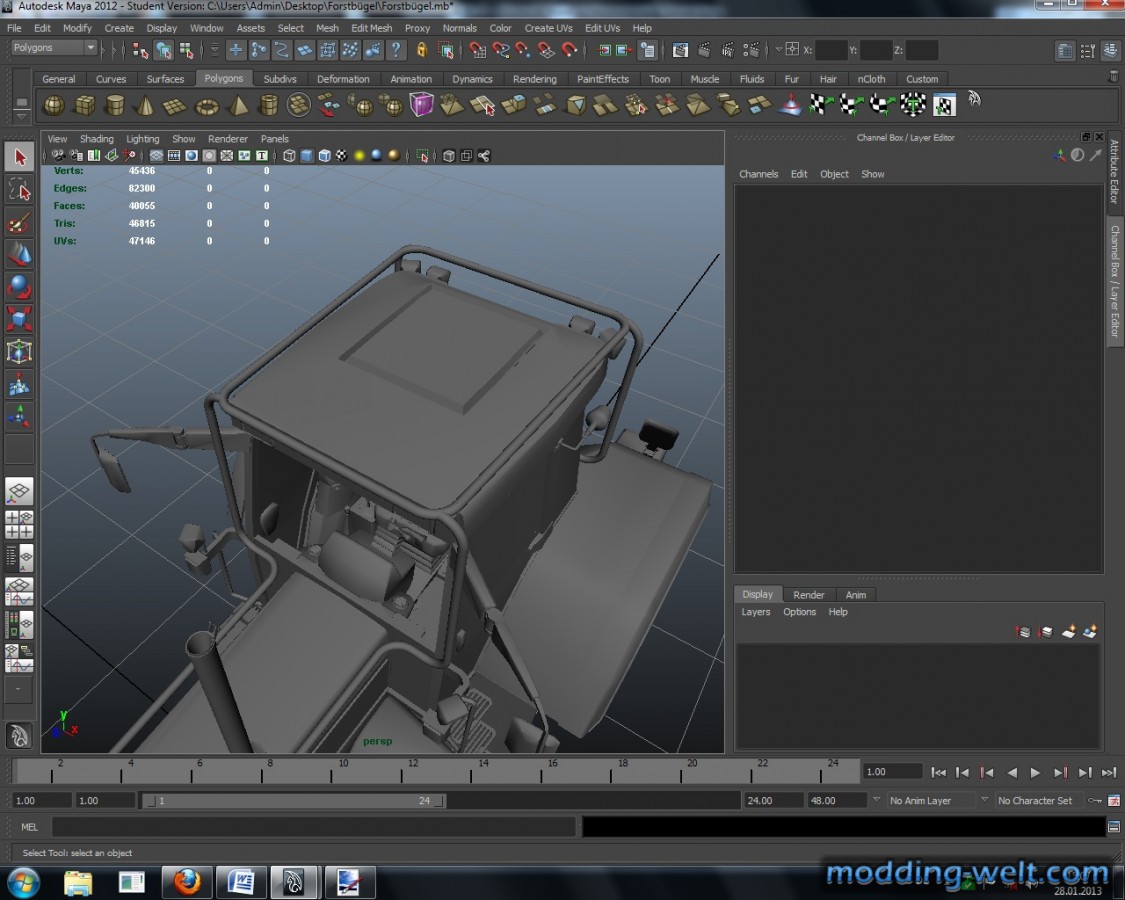
Task: Toggle select by hierarchy mode
Action: (x=140, y=50)
